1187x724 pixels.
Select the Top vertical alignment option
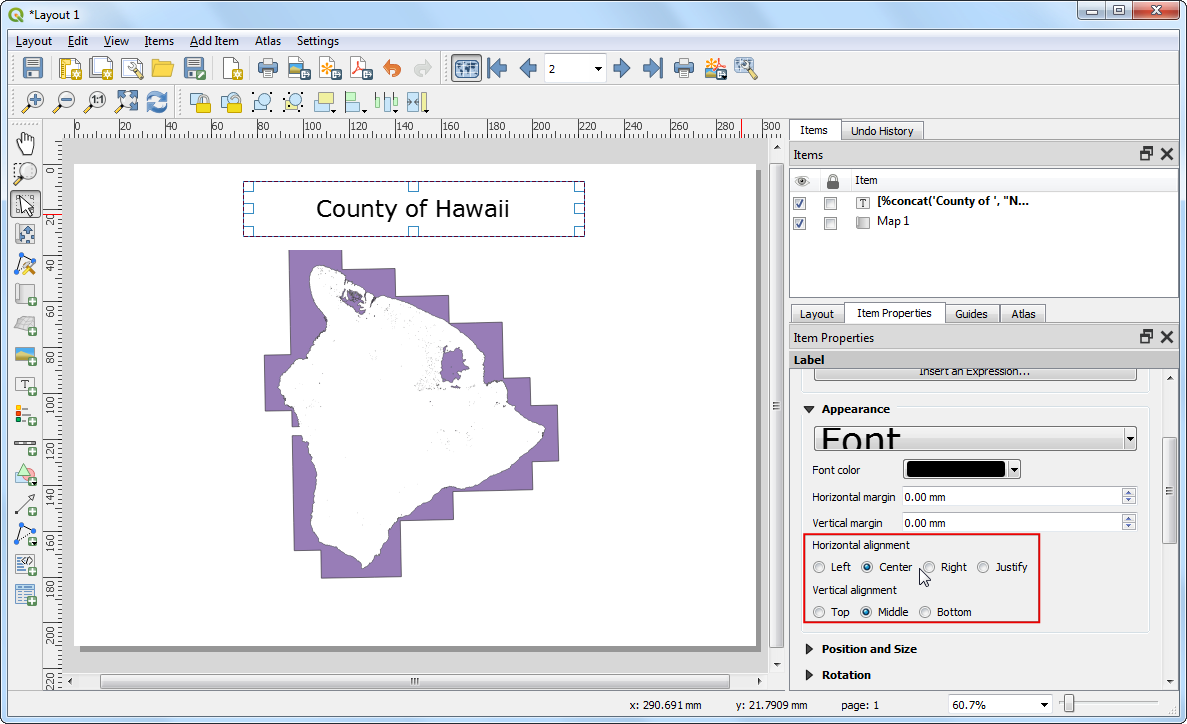tap(820, 612)
